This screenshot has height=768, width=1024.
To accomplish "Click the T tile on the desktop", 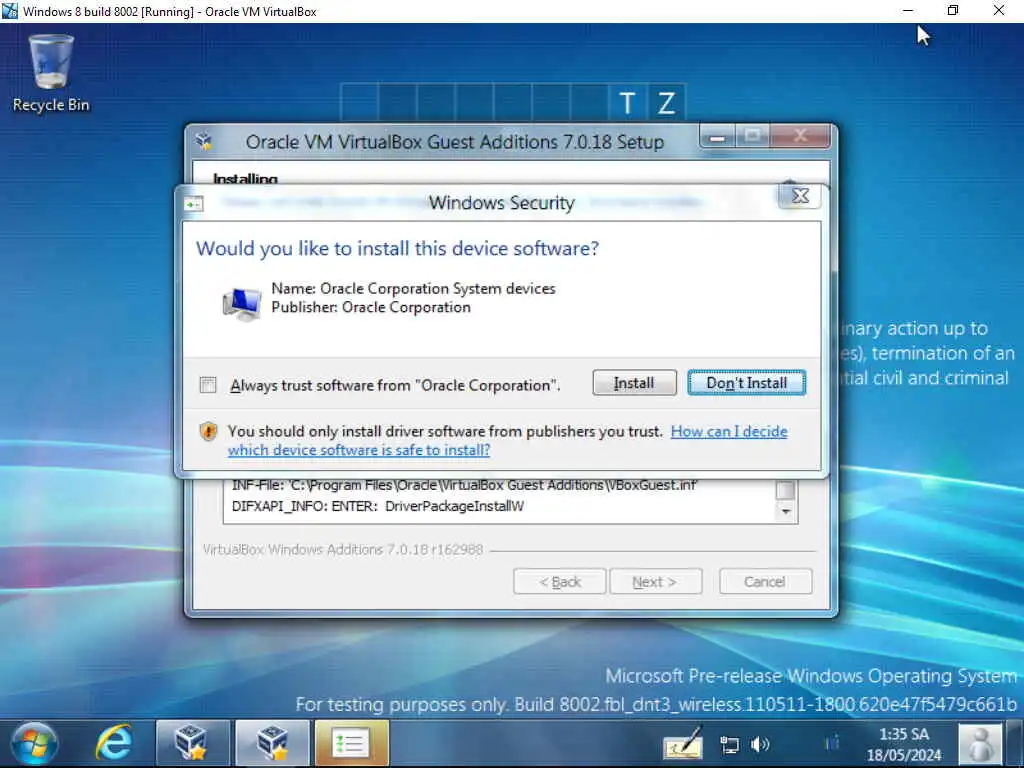I will coord(628,103).
